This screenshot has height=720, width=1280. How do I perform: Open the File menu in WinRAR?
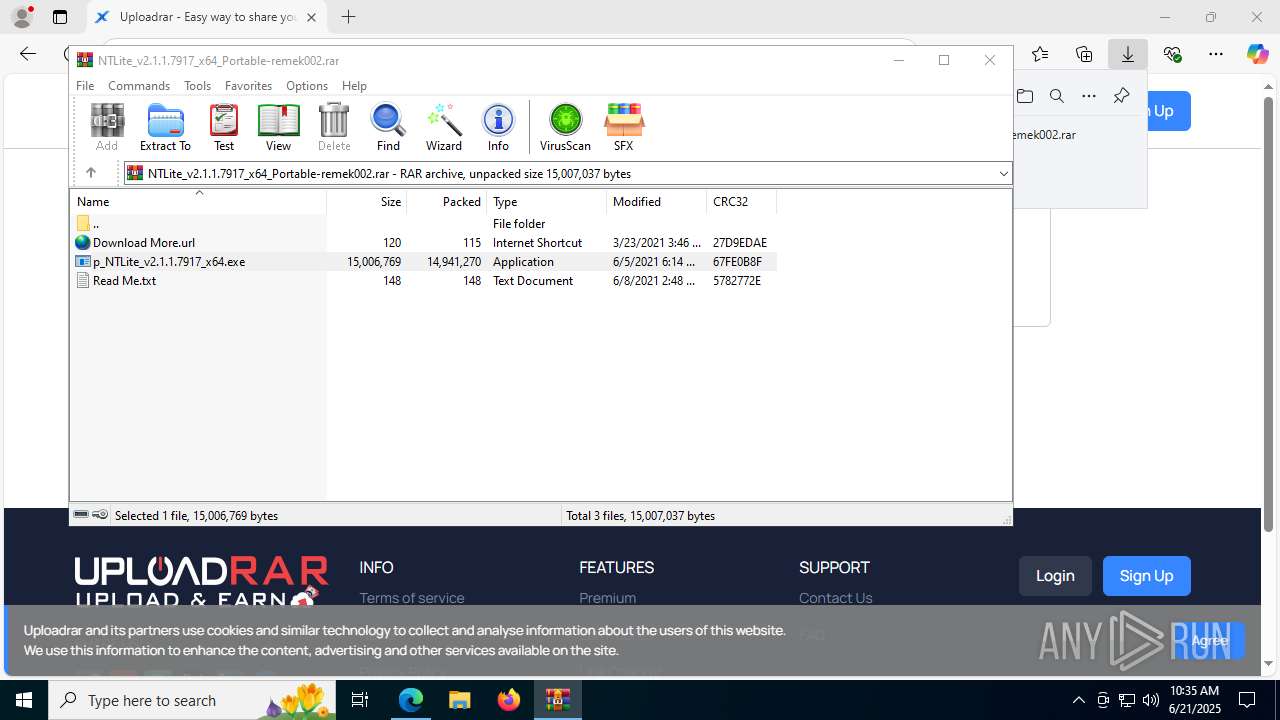85,86
